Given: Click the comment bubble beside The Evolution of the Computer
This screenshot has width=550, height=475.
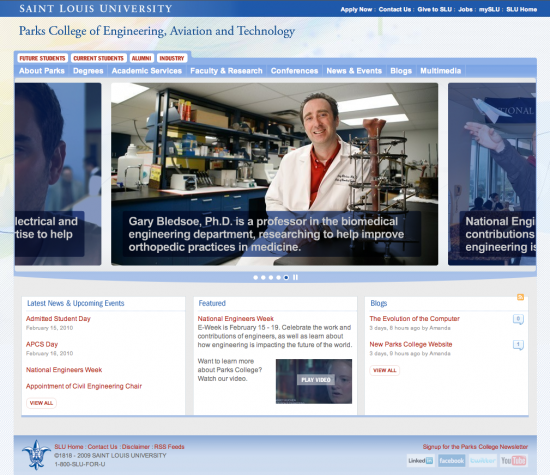Looking at the screenshot, I should click(518, 319).
